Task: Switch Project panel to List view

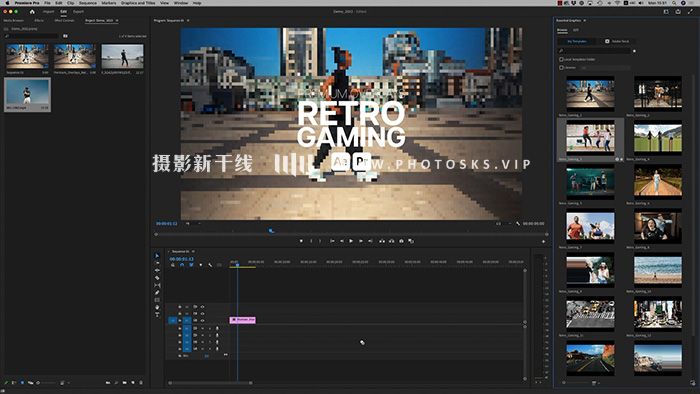Action: 14,382
